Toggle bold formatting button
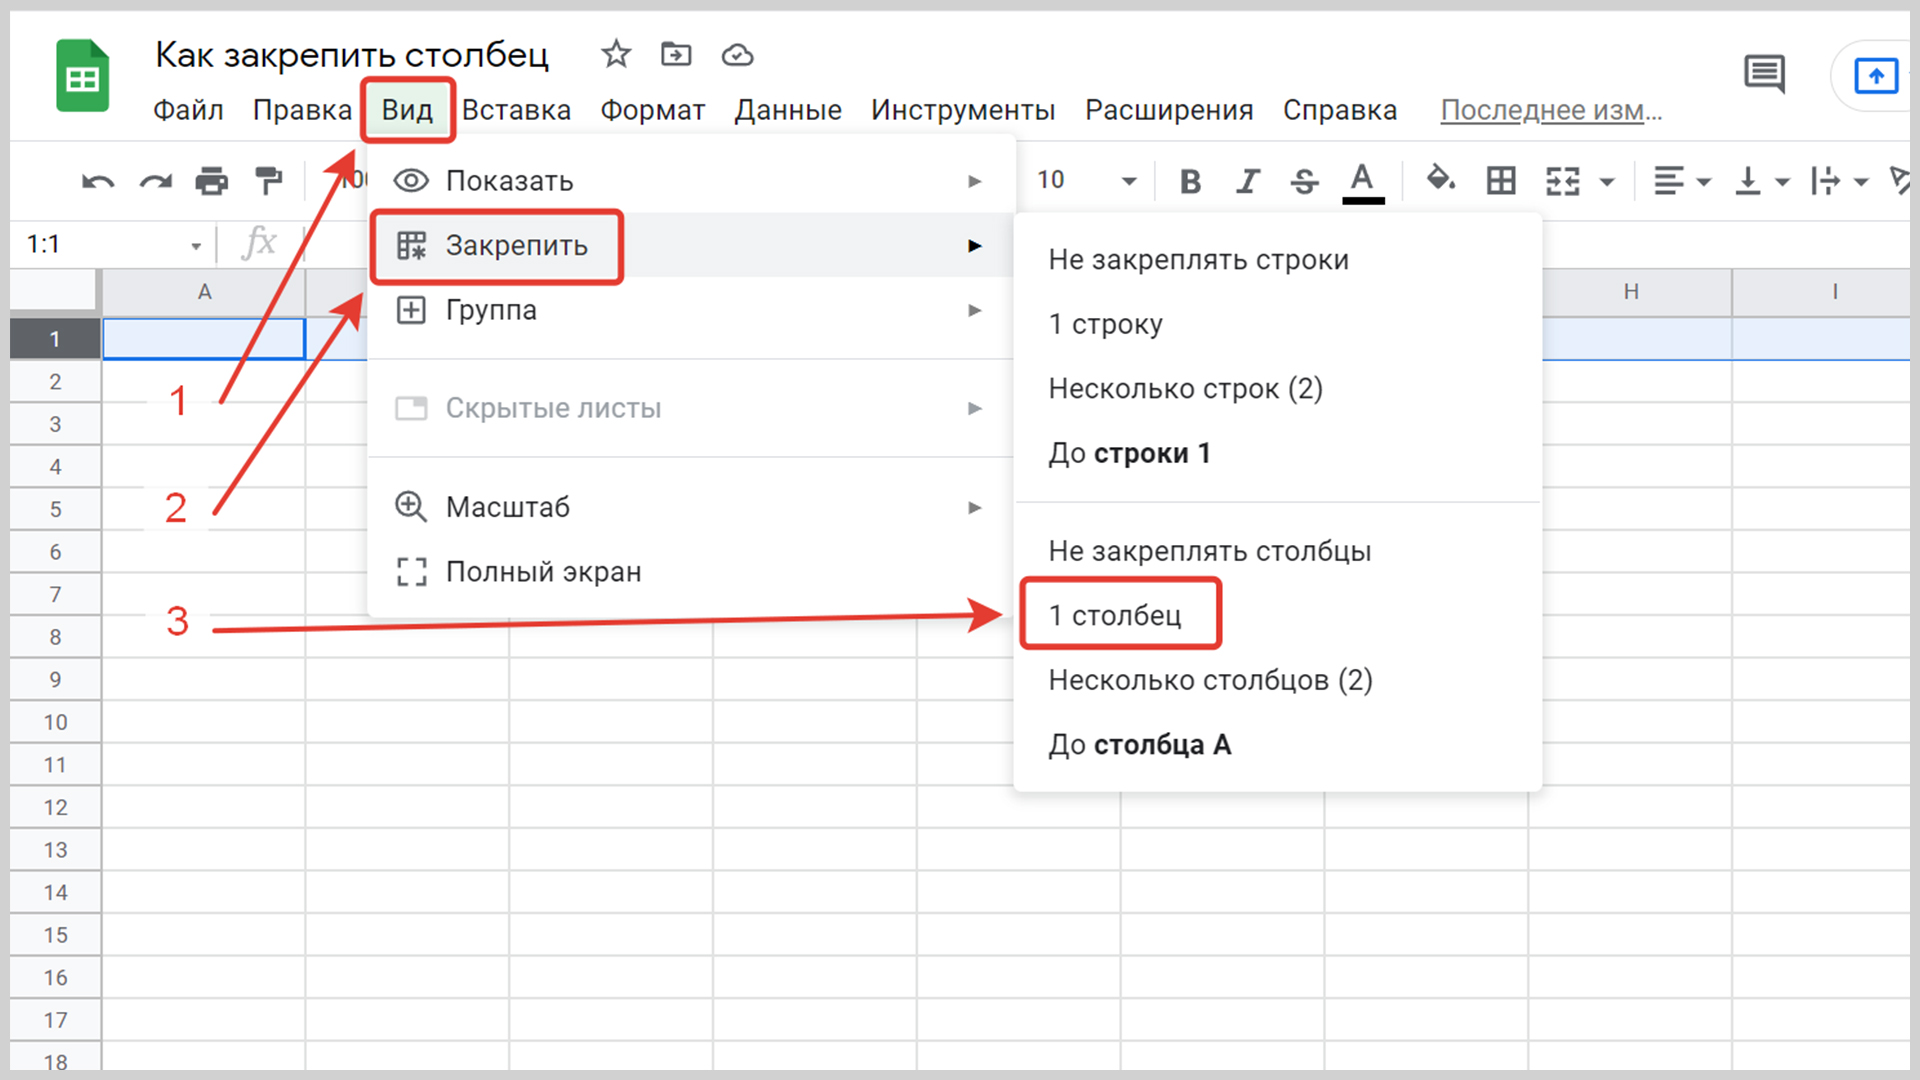 (x=1190, y=181)
